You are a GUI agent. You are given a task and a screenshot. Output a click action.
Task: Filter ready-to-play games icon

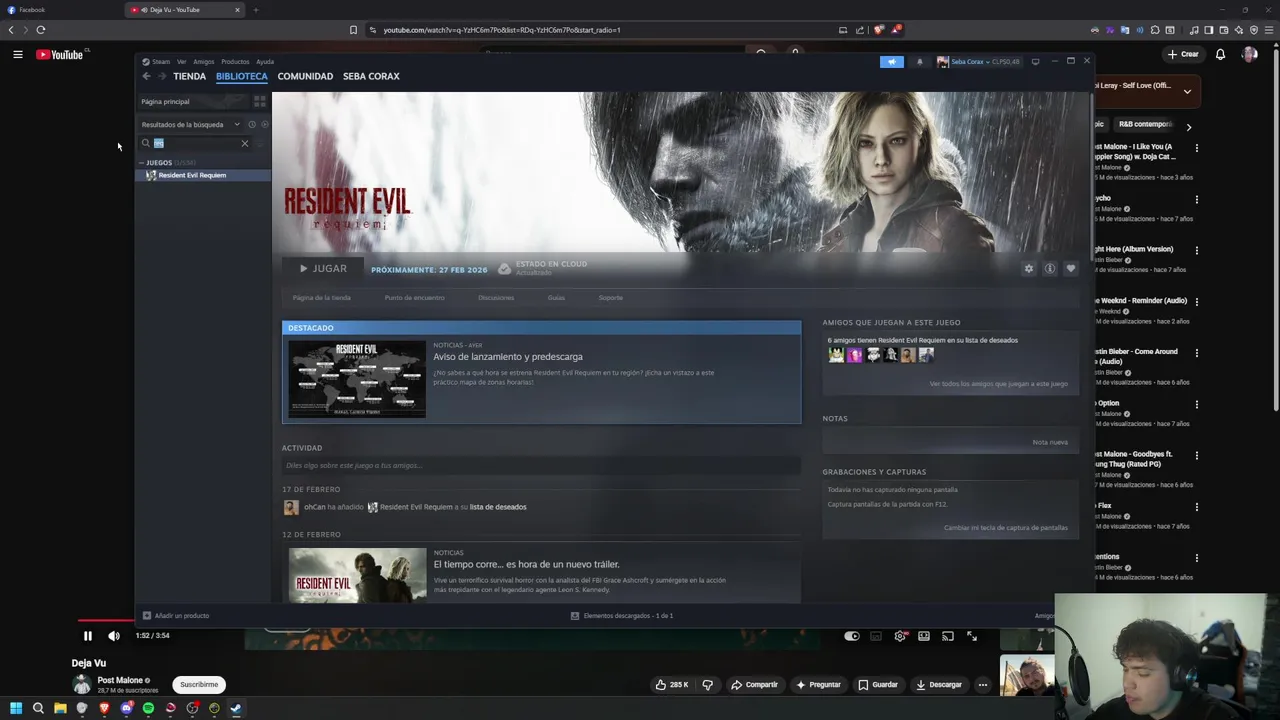264,125
